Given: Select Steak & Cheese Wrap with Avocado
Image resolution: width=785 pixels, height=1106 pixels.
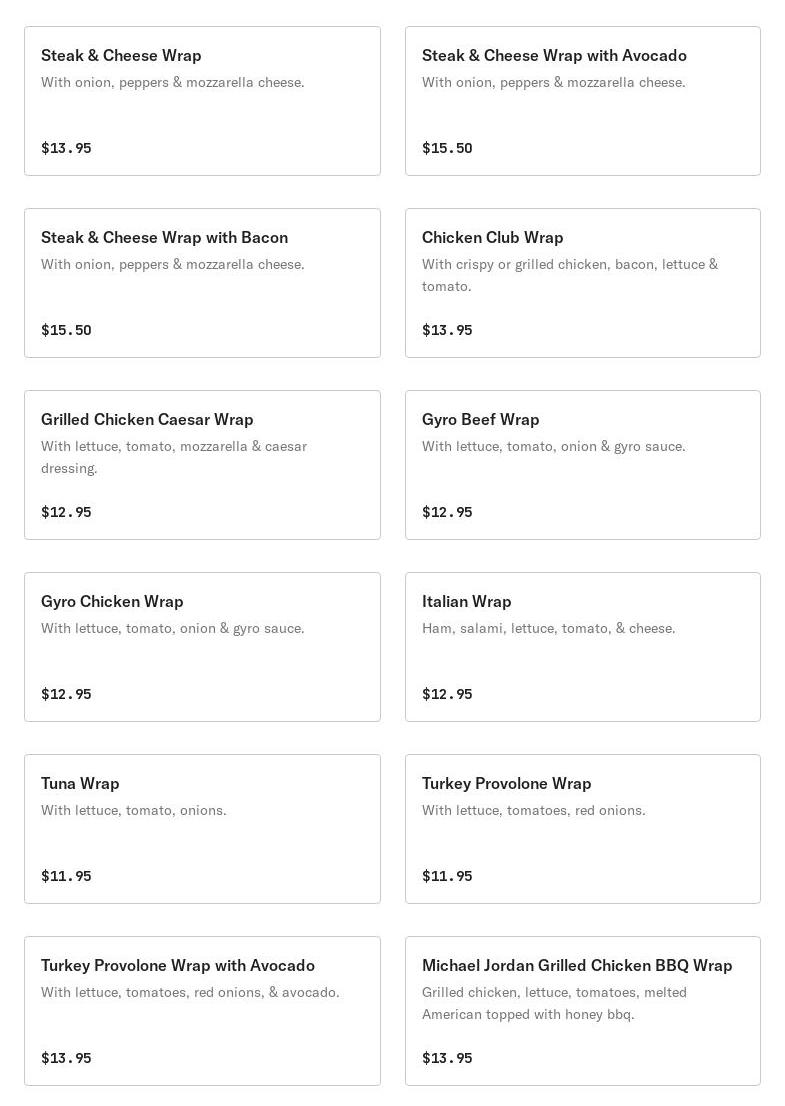Looking at the screenshot, I should 583,101.
